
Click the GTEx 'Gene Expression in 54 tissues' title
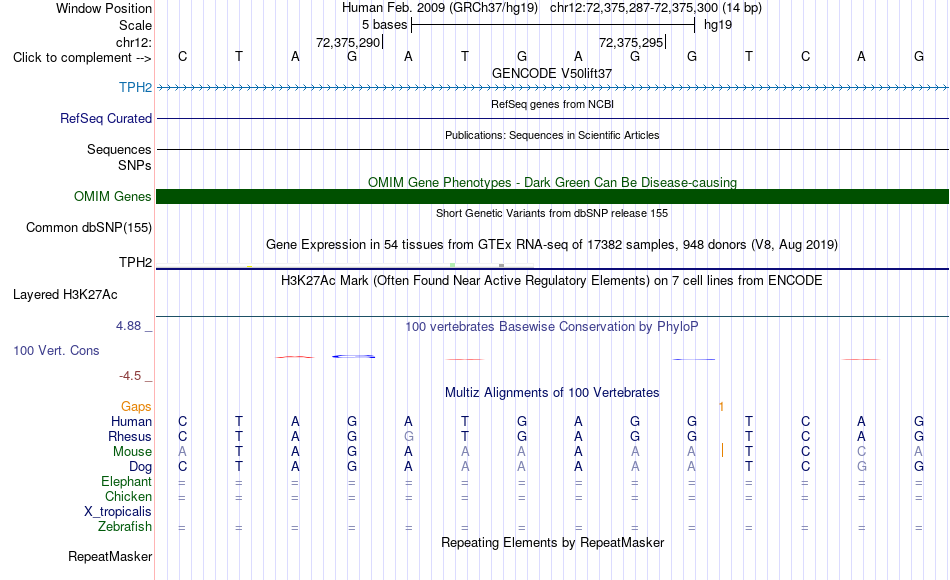click(552, 245)
